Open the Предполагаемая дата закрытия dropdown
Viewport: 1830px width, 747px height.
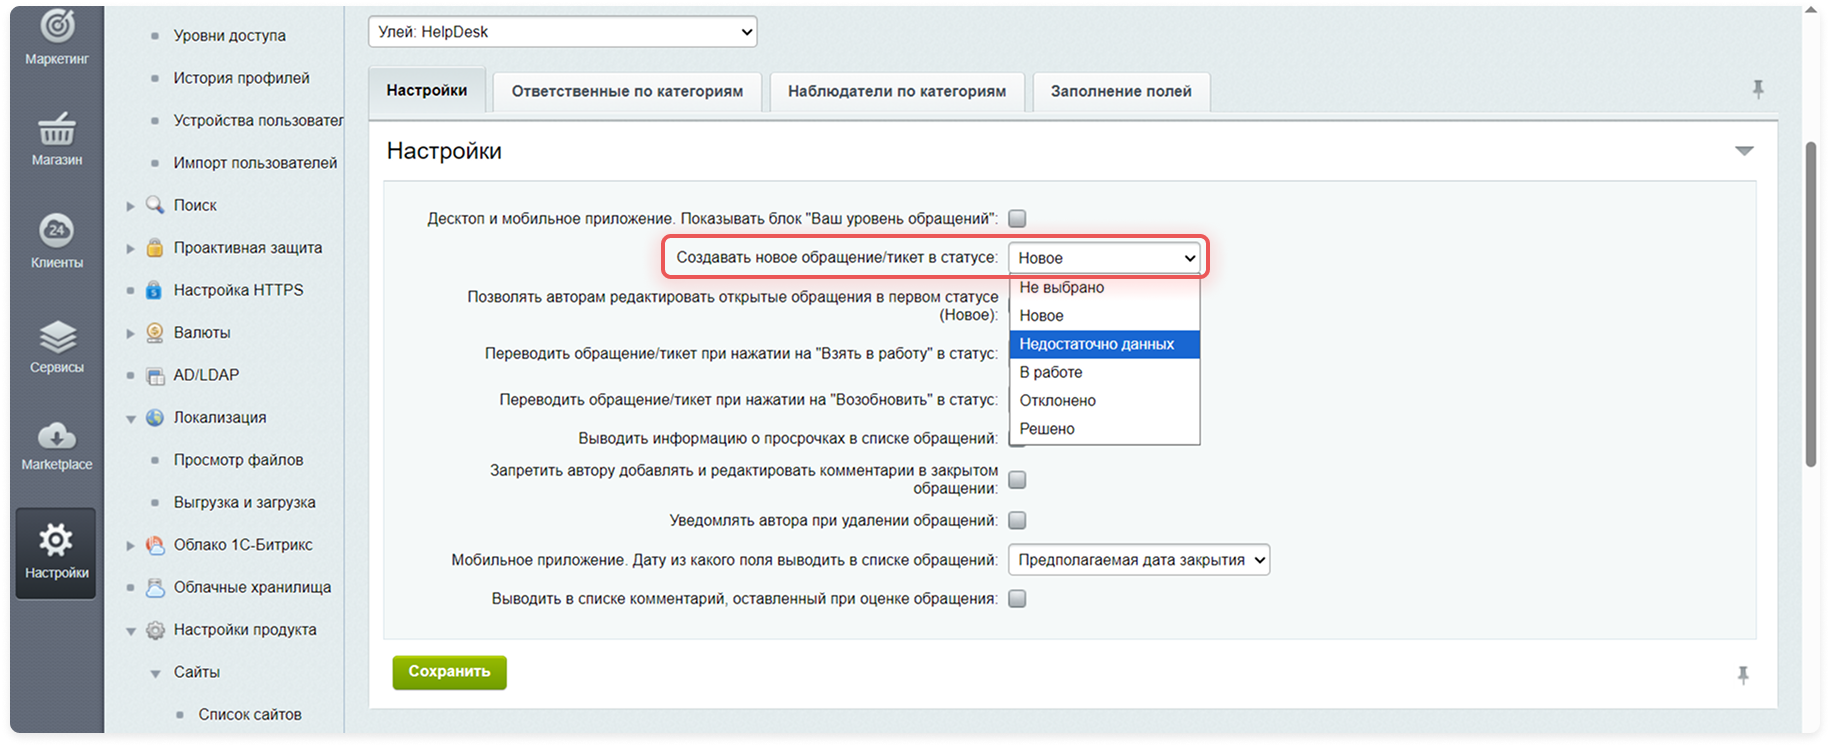coord(1138,560)
